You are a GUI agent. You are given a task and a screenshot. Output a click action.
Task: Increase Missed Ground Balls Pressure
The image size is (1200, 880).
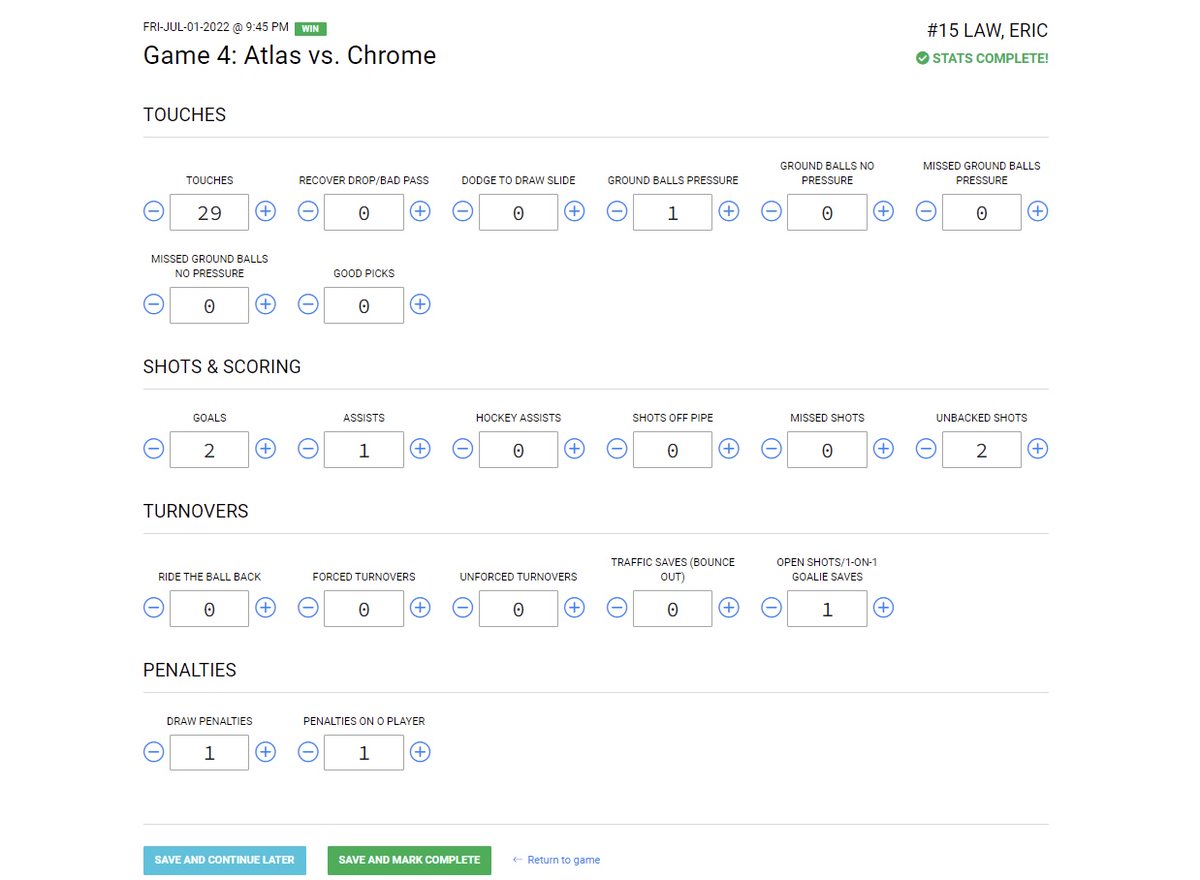pos(1038,211)
